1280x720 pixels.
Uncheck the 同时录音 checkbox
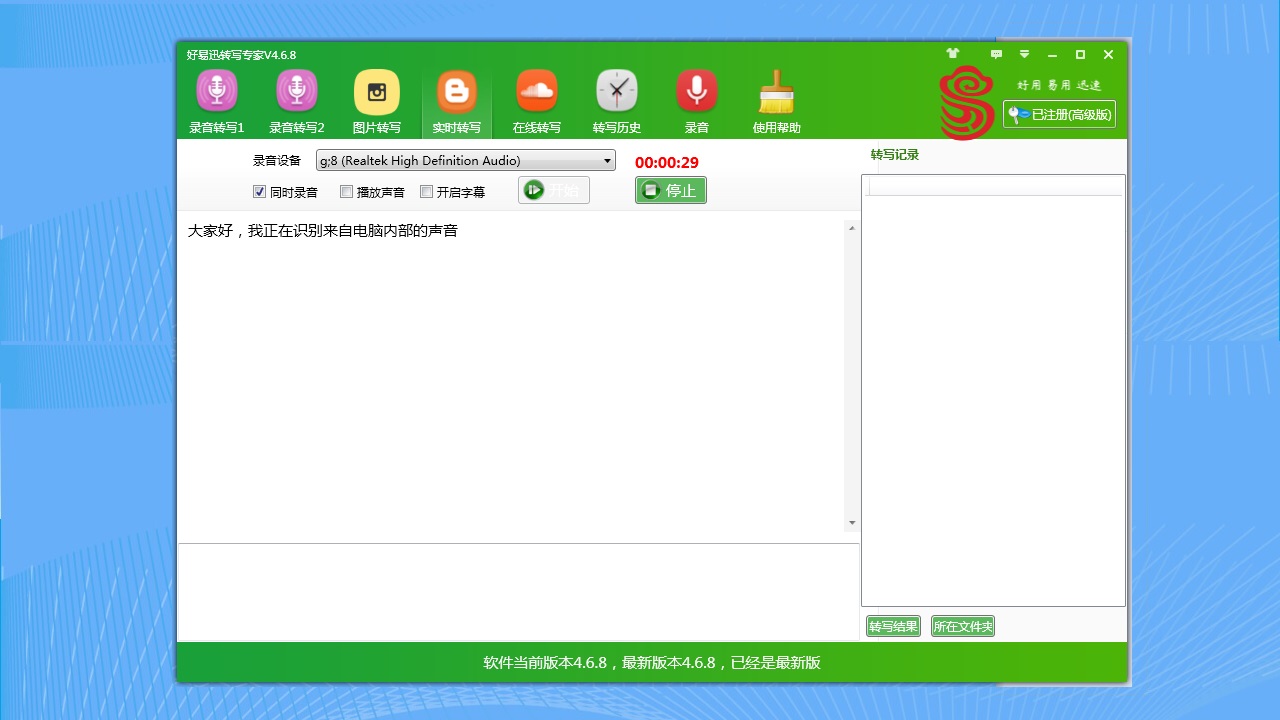pyautogui.click(x=259, y=191)
